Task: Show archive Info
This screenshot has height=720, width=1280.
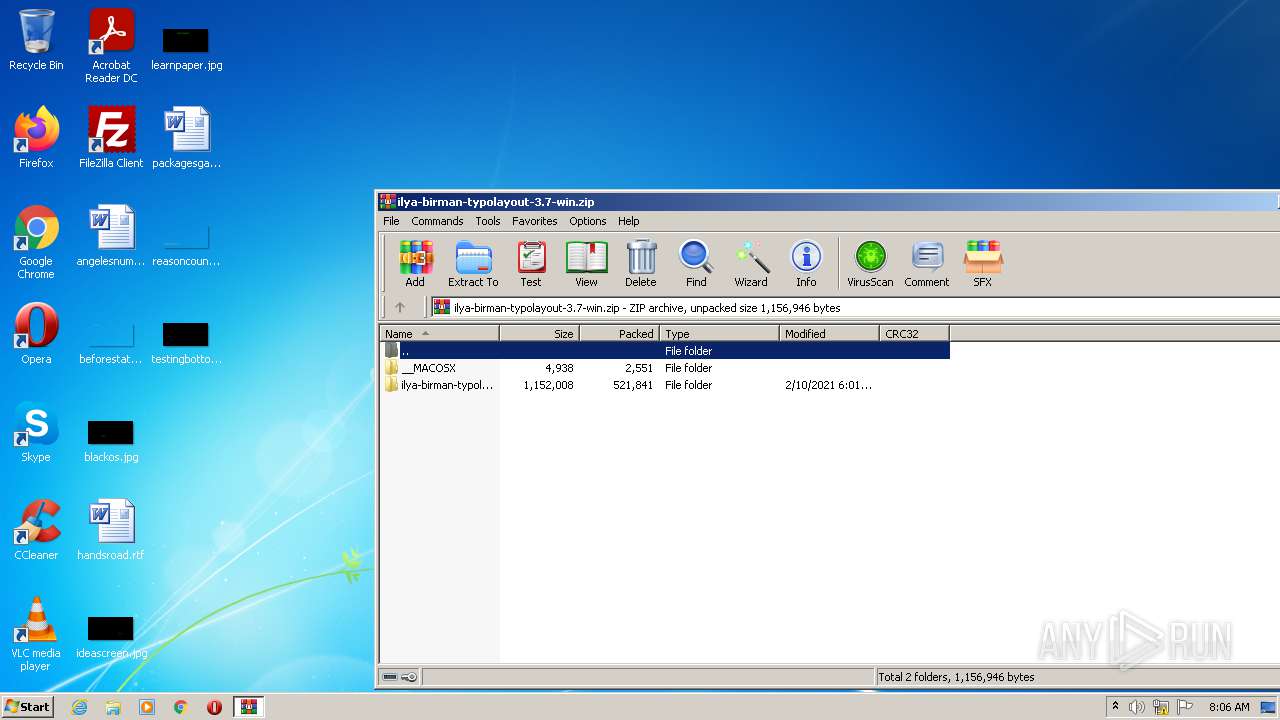Action: pos(806,264)
